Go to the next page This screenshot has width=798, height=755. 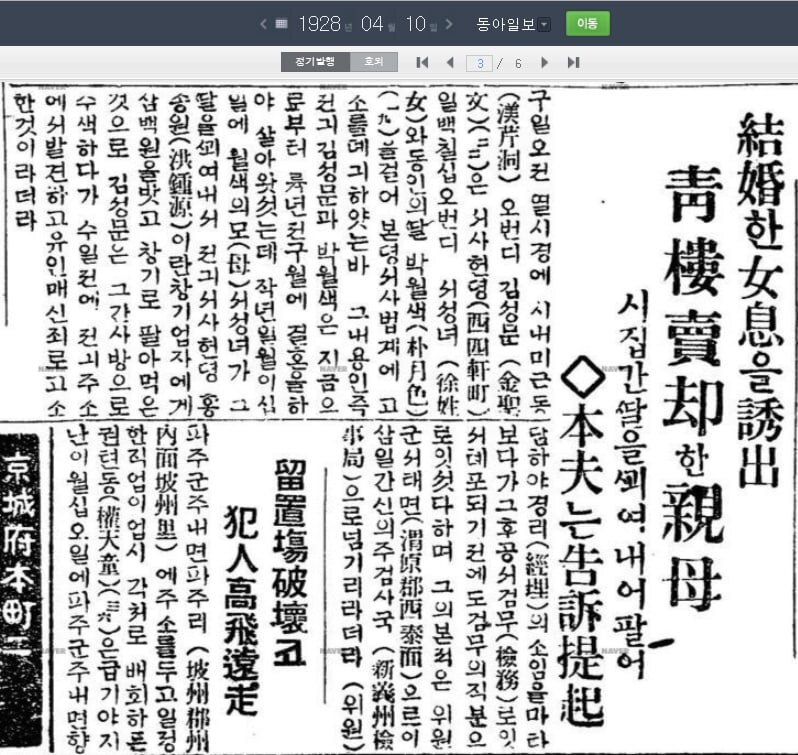tap(545, 62)
